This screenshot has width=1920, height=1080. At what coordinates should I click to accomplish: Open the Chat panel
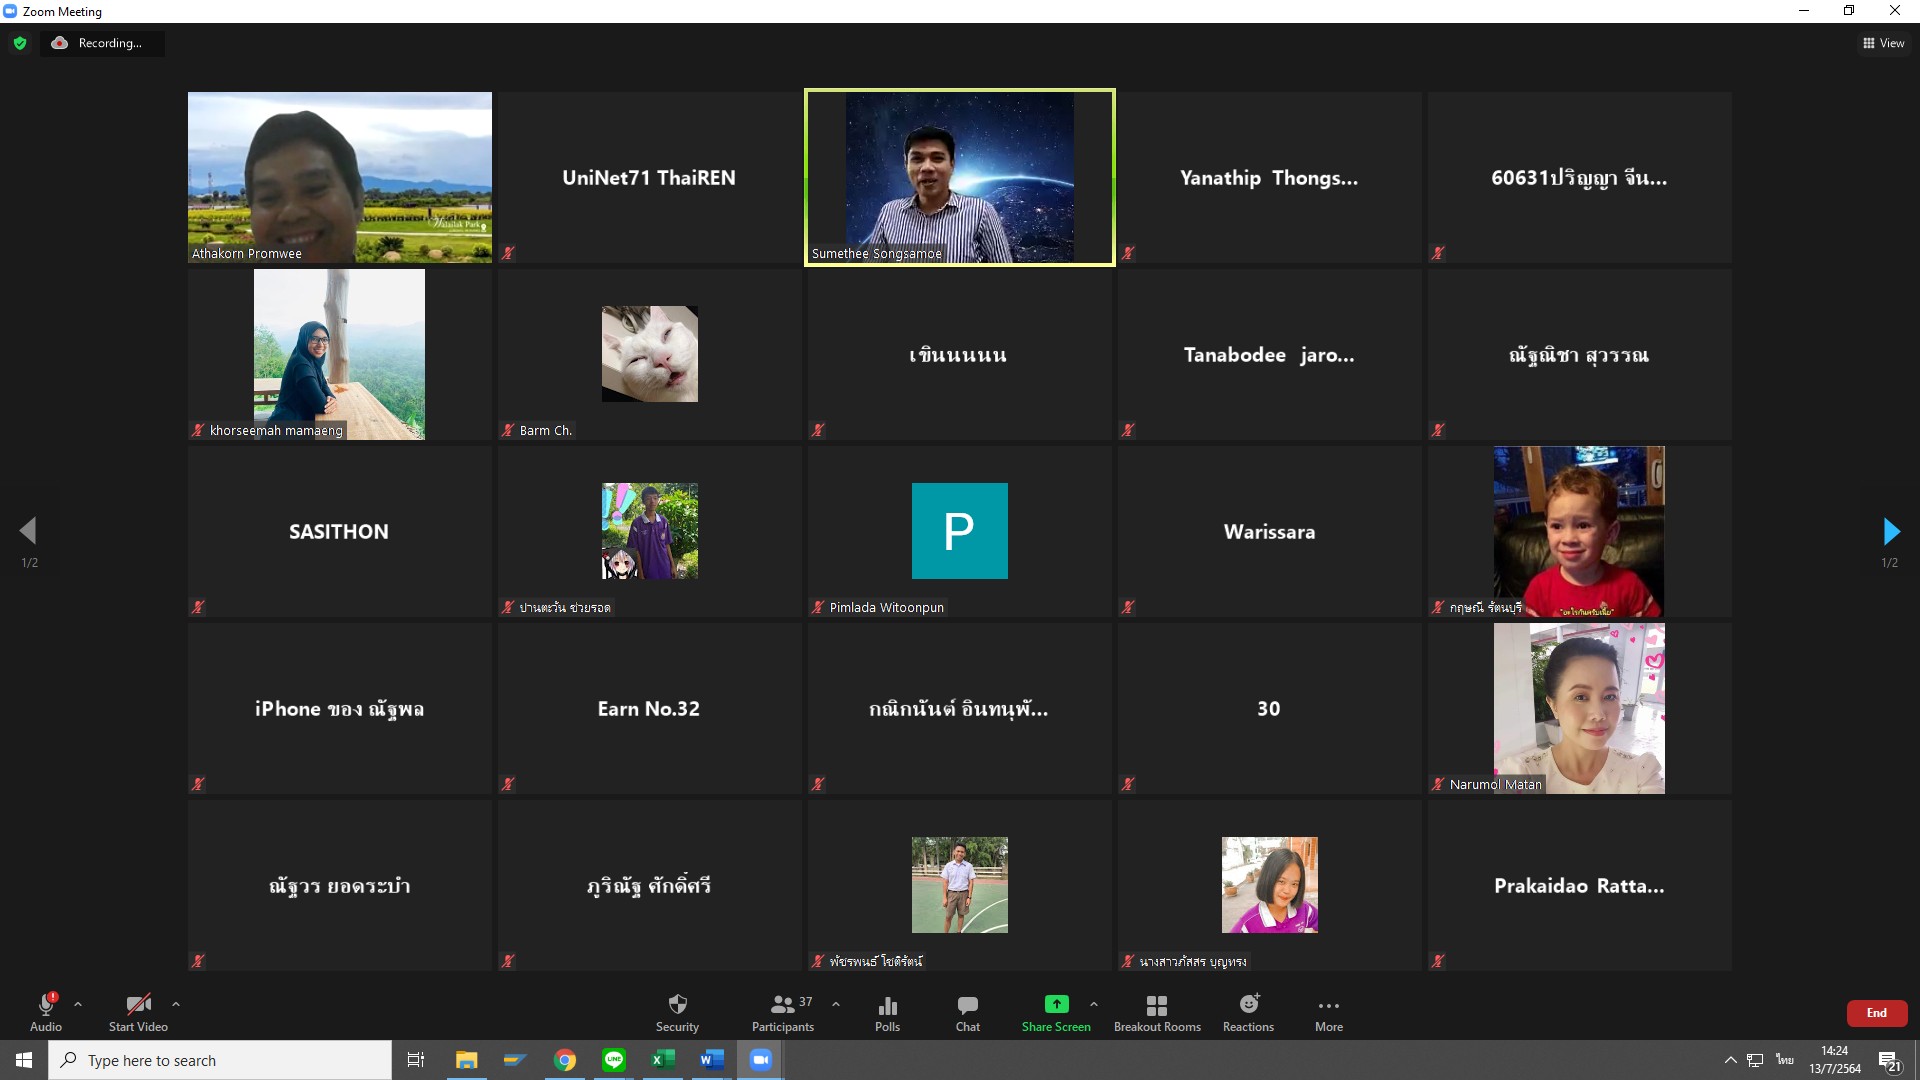pos(967,1012)
